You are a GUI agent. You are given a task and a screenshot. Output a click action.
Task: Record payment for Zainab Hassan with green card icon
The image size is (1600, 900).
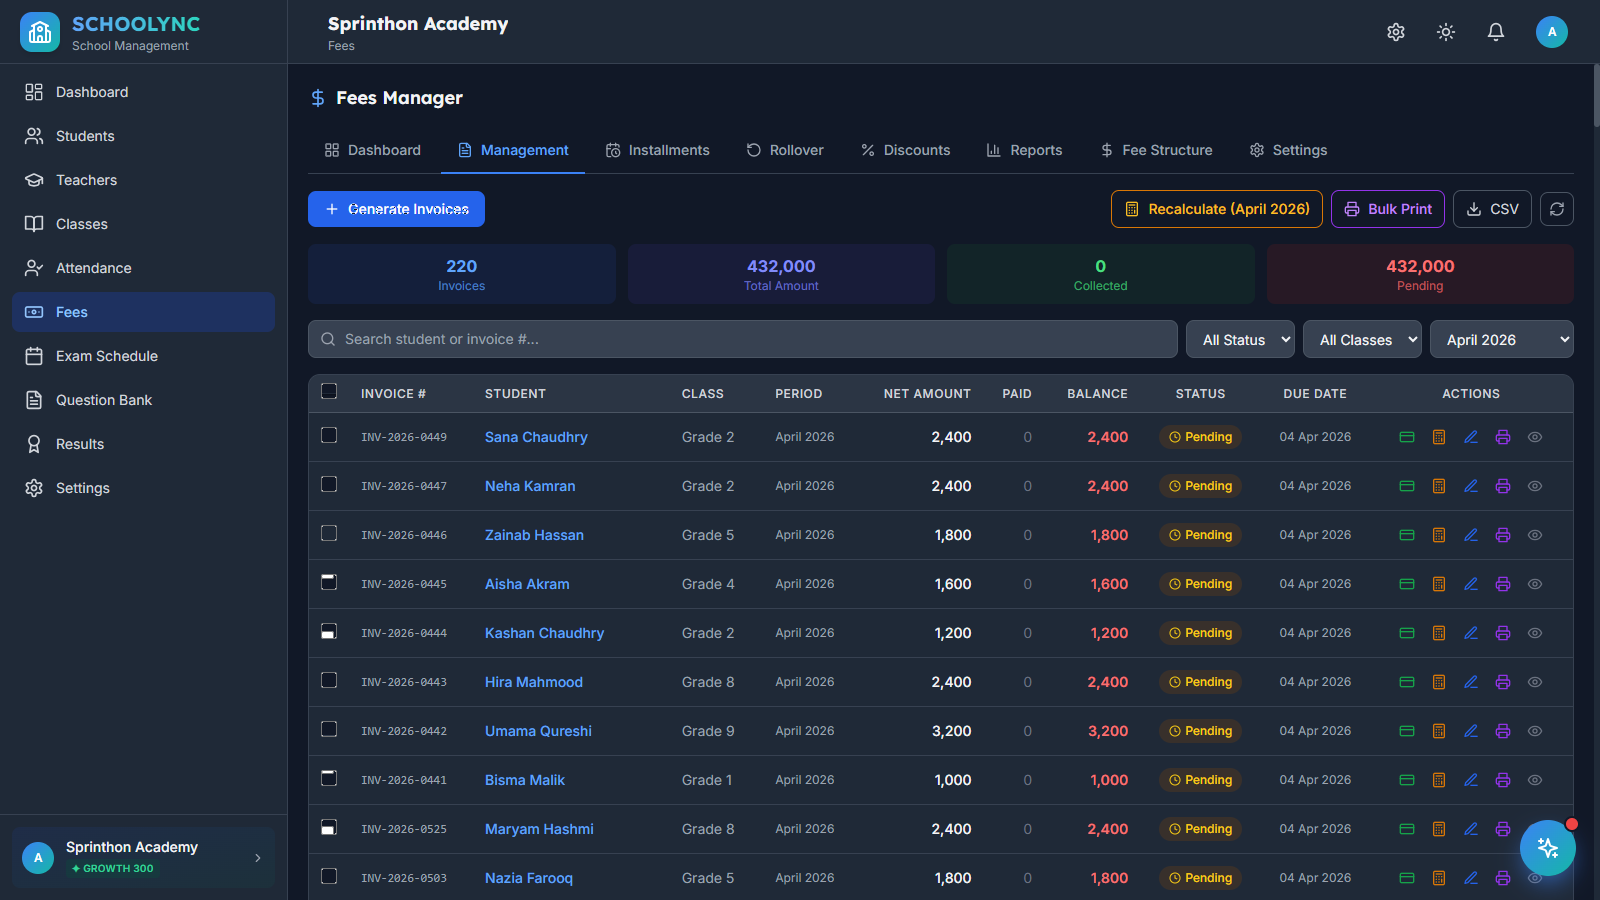click(1407, 535)
